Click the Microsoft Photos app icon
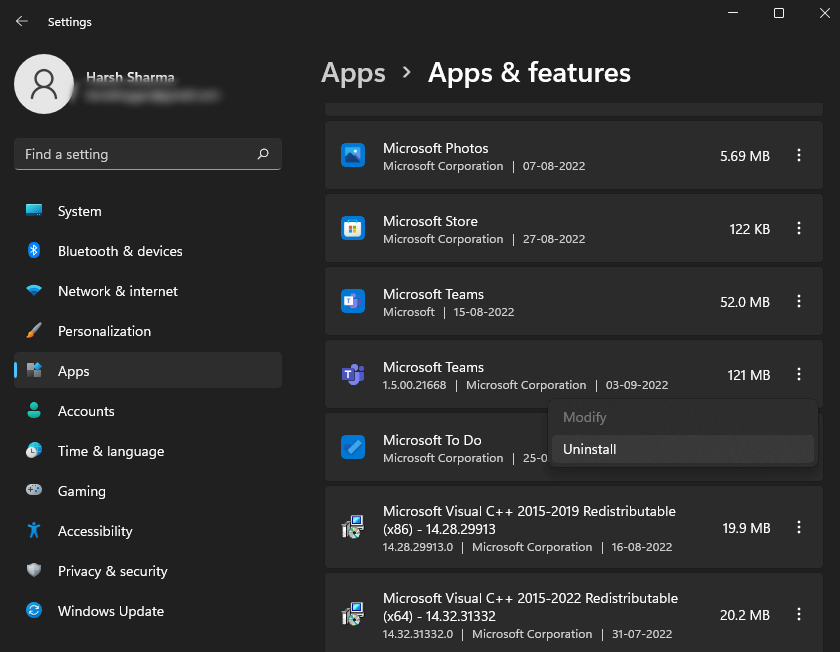 [x=352, y=155]
